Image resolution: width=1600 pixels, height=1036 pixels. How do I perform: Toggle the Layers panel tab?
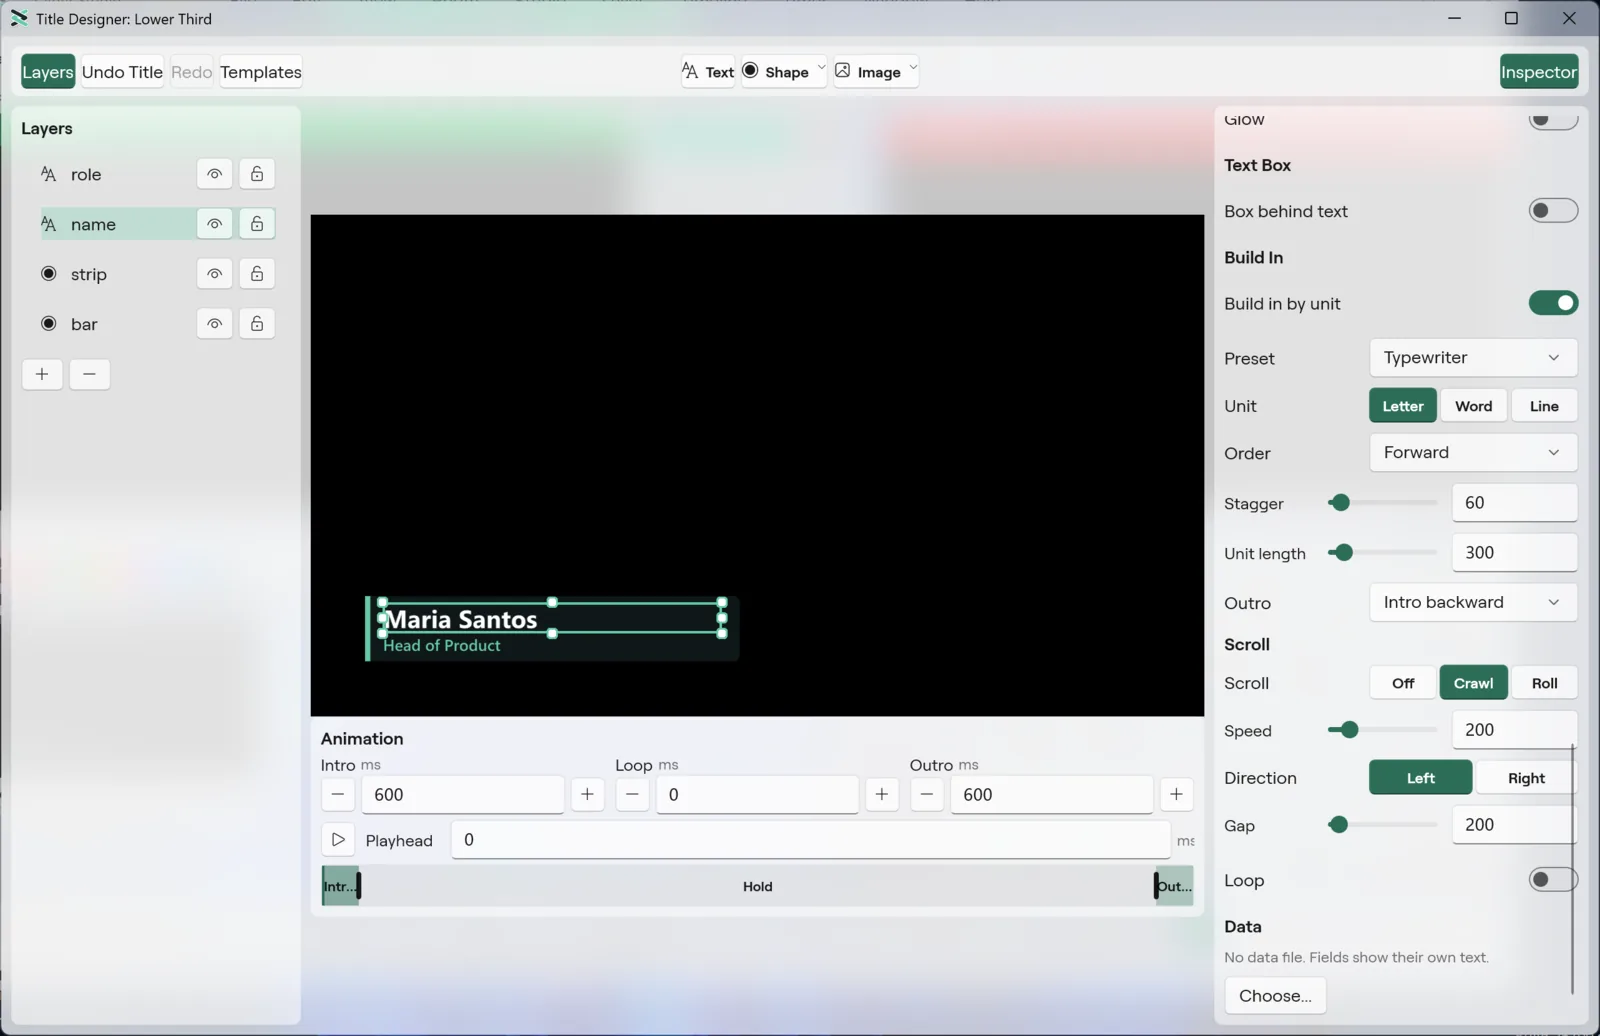coord(48,72)
